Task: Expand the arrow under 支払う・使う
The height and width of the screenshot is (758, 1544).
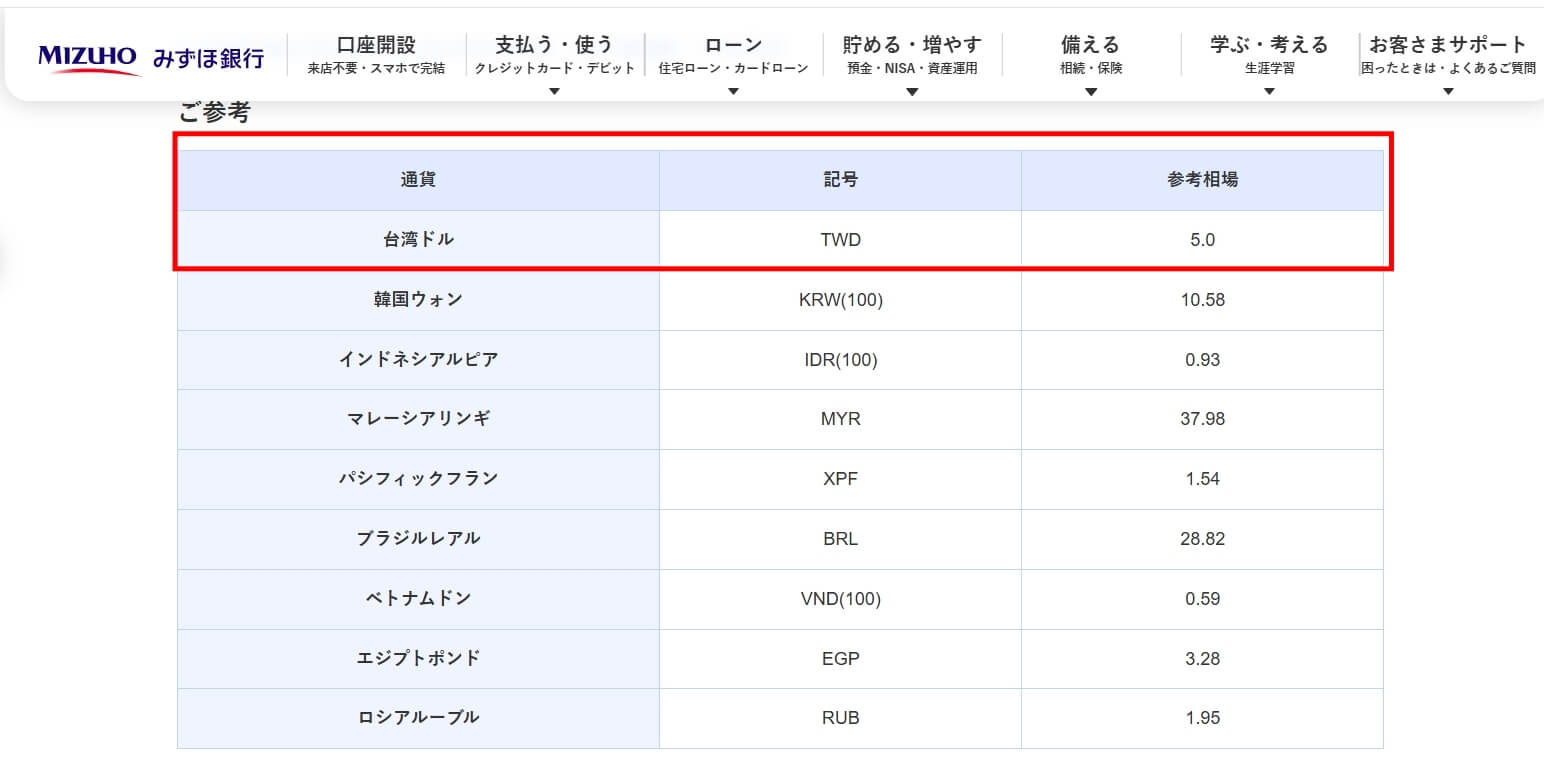Action: [x=554, y=92]
